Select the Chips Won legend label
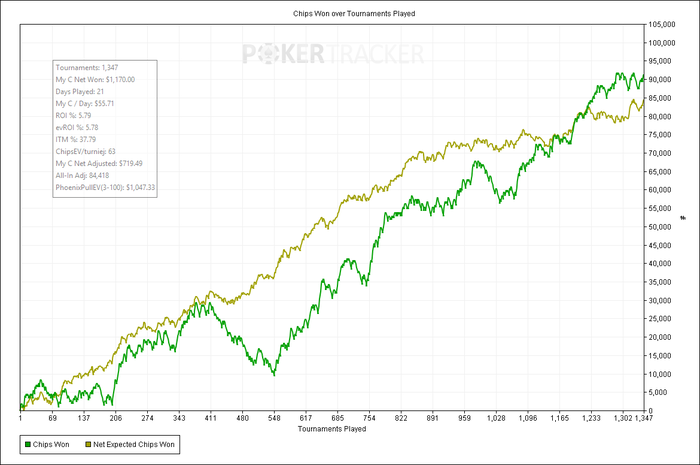Screen dimensions: 700x465 click(x=51, y=444)
